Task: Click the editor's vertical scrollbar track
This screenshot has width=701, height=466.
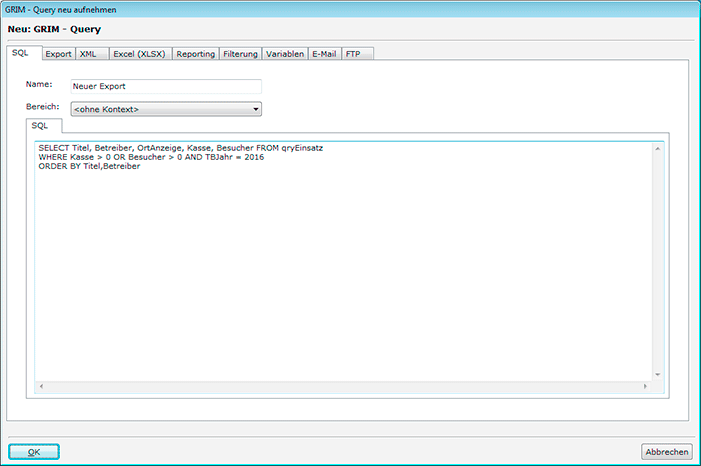Action: [x=657, y=260]
